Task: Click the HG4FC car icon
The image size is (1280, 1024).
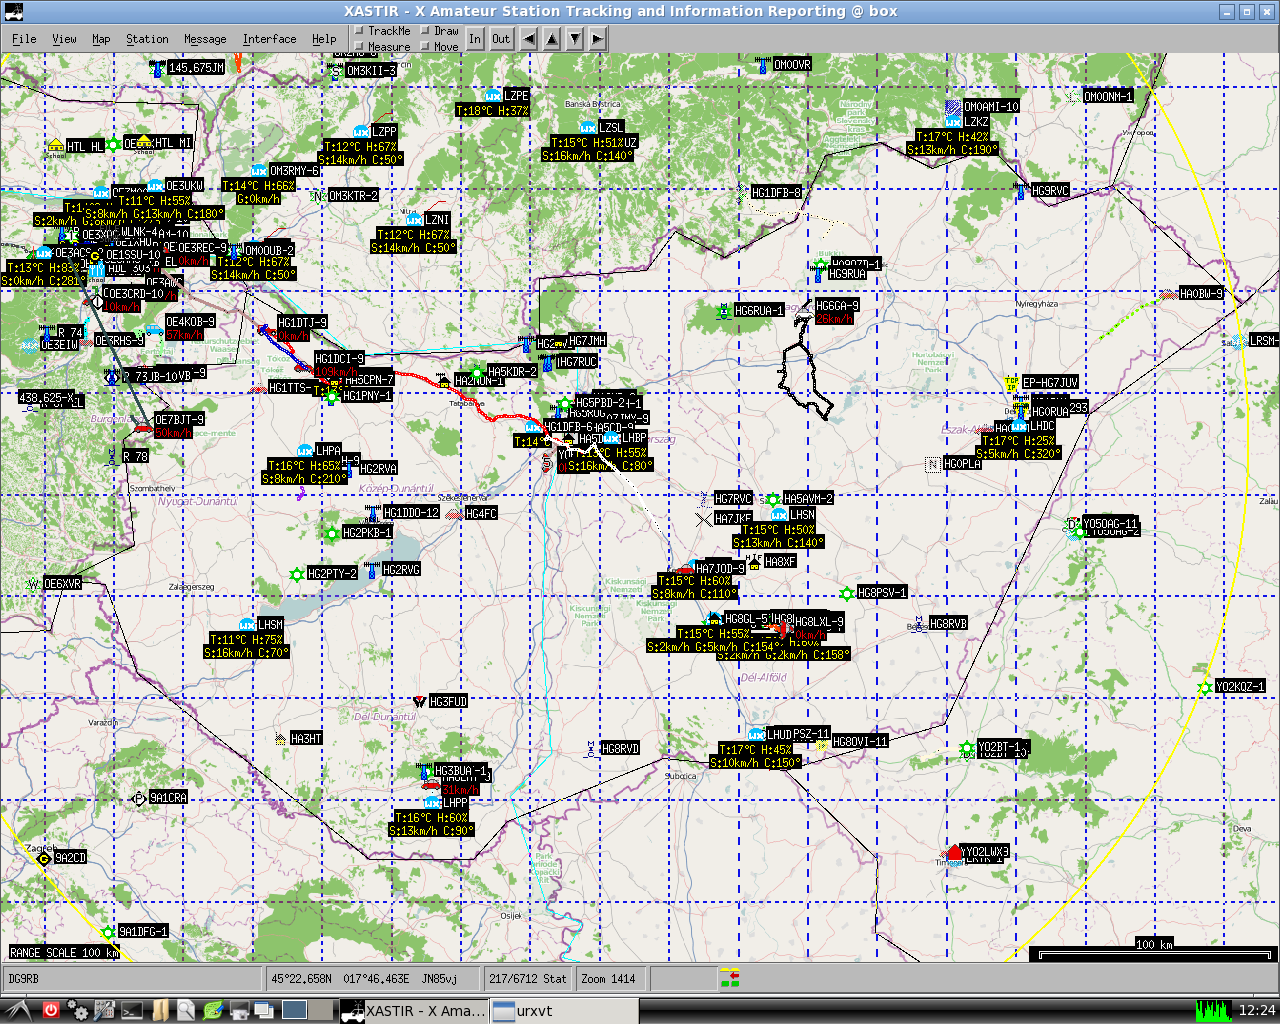Action: tap(454, 514)
